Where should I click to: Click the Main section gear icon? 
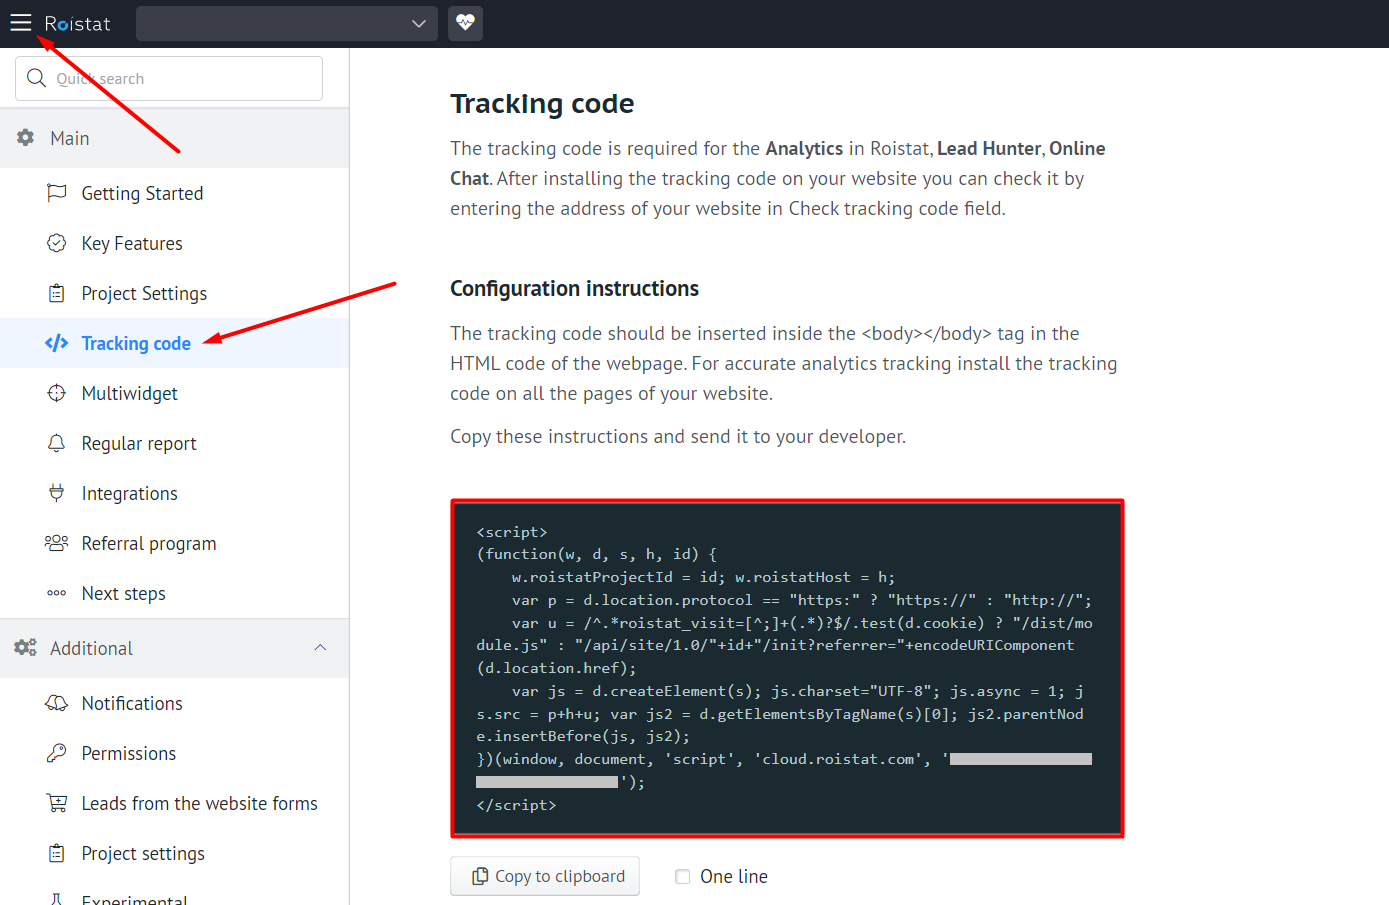click(x=26, y=138)
